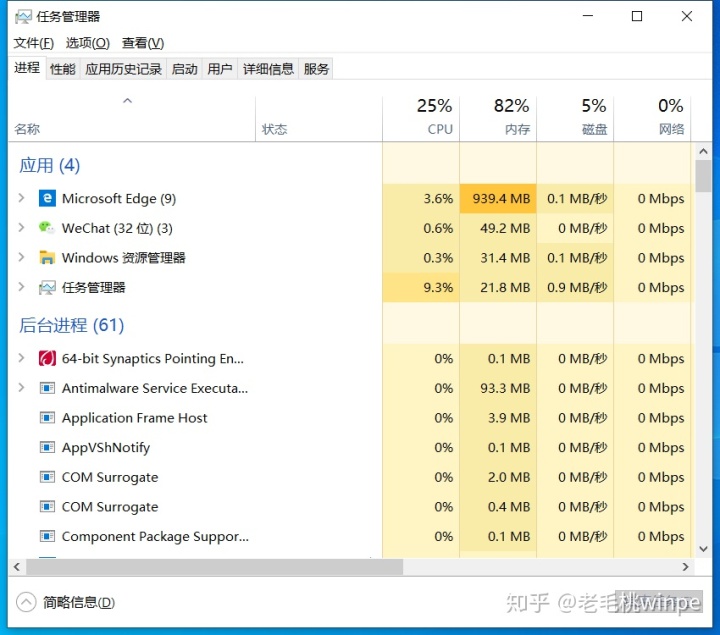Switch to the 服务 tab
Viewport: 720px width, 635px height.
[316, 69]
